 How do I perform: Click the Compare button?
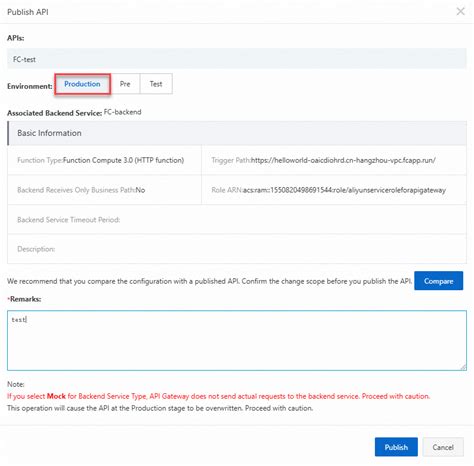coord(438,281)
